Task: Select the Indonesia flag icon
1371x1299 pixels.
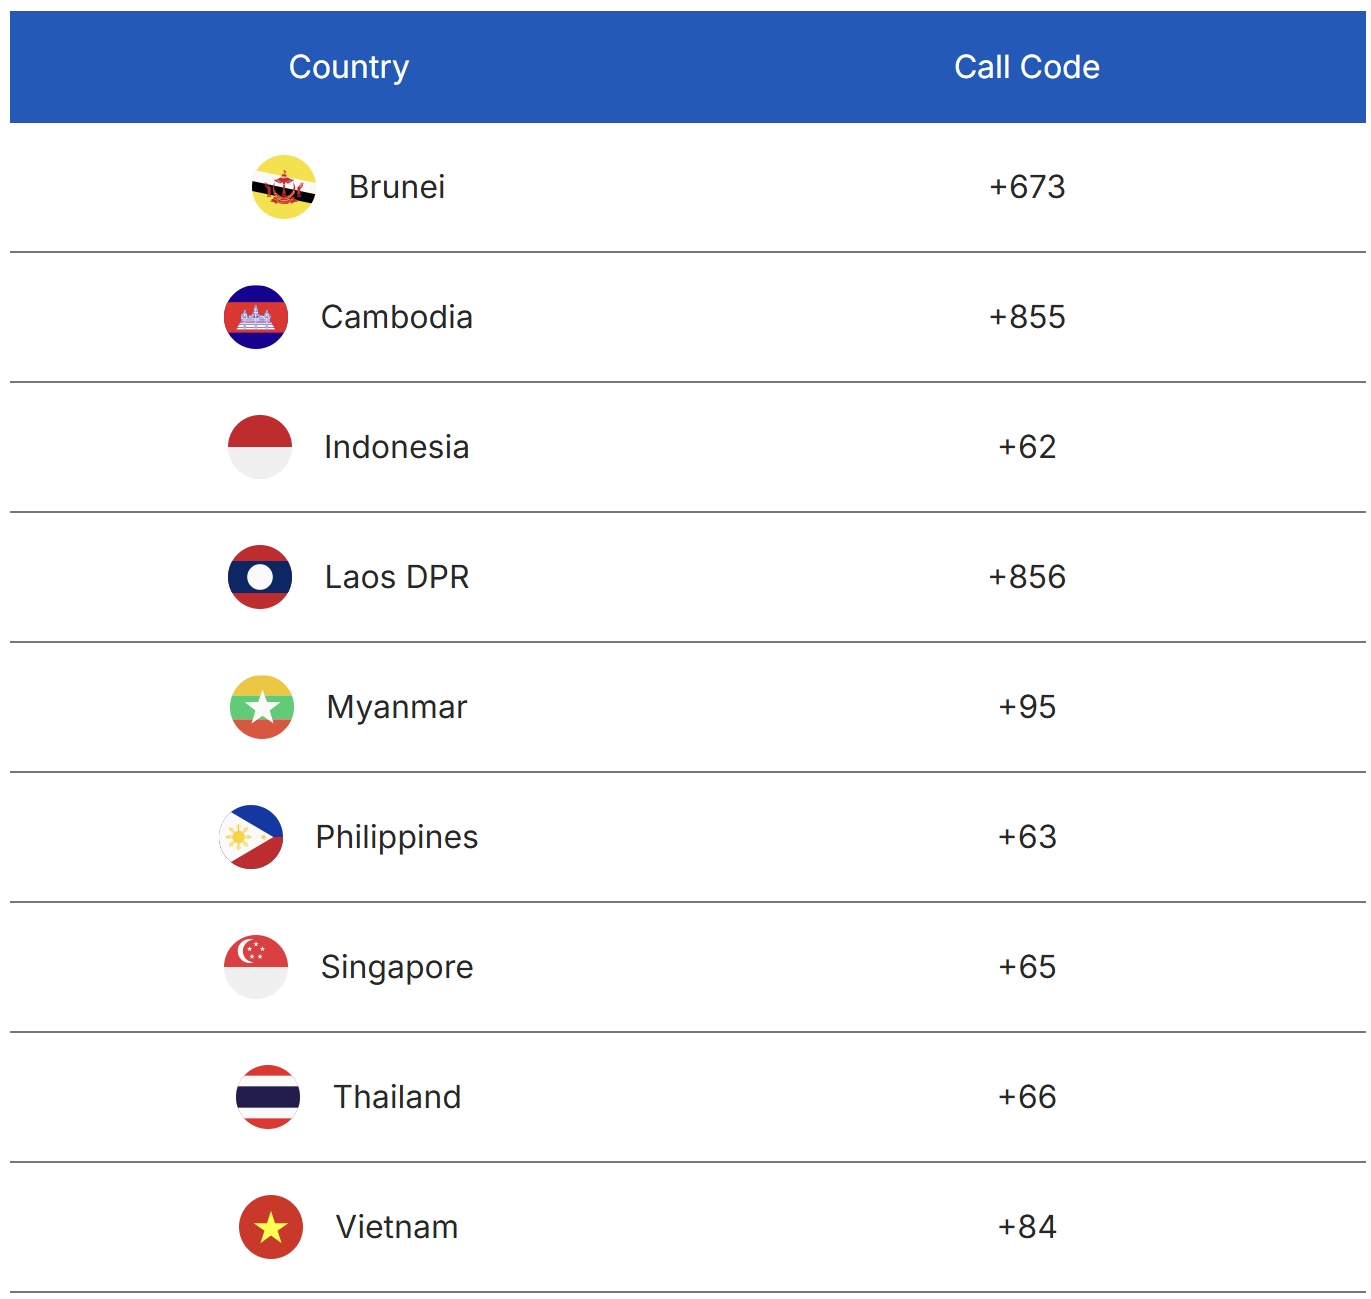Action: click(260, 447)
